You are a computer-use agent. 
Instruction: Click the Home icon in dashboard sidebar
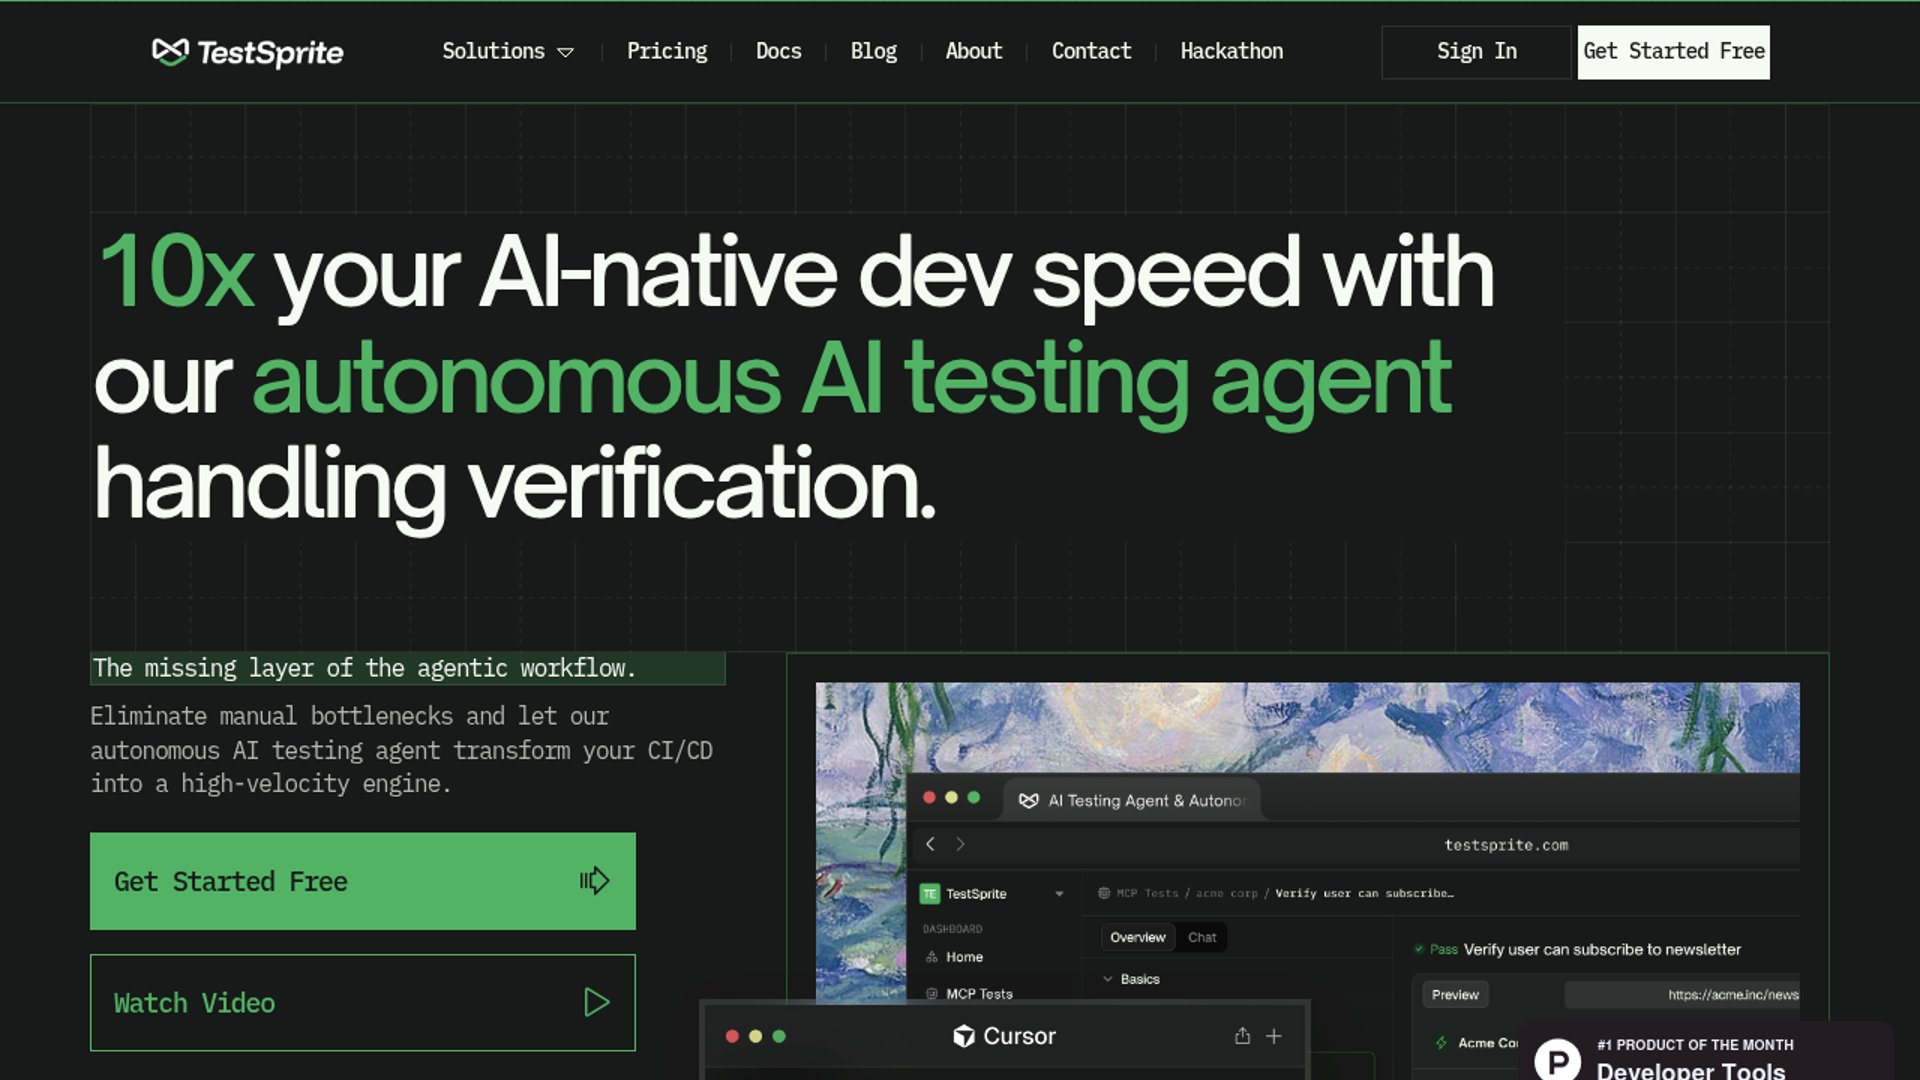pyautogui.click(x=932, y=957)
